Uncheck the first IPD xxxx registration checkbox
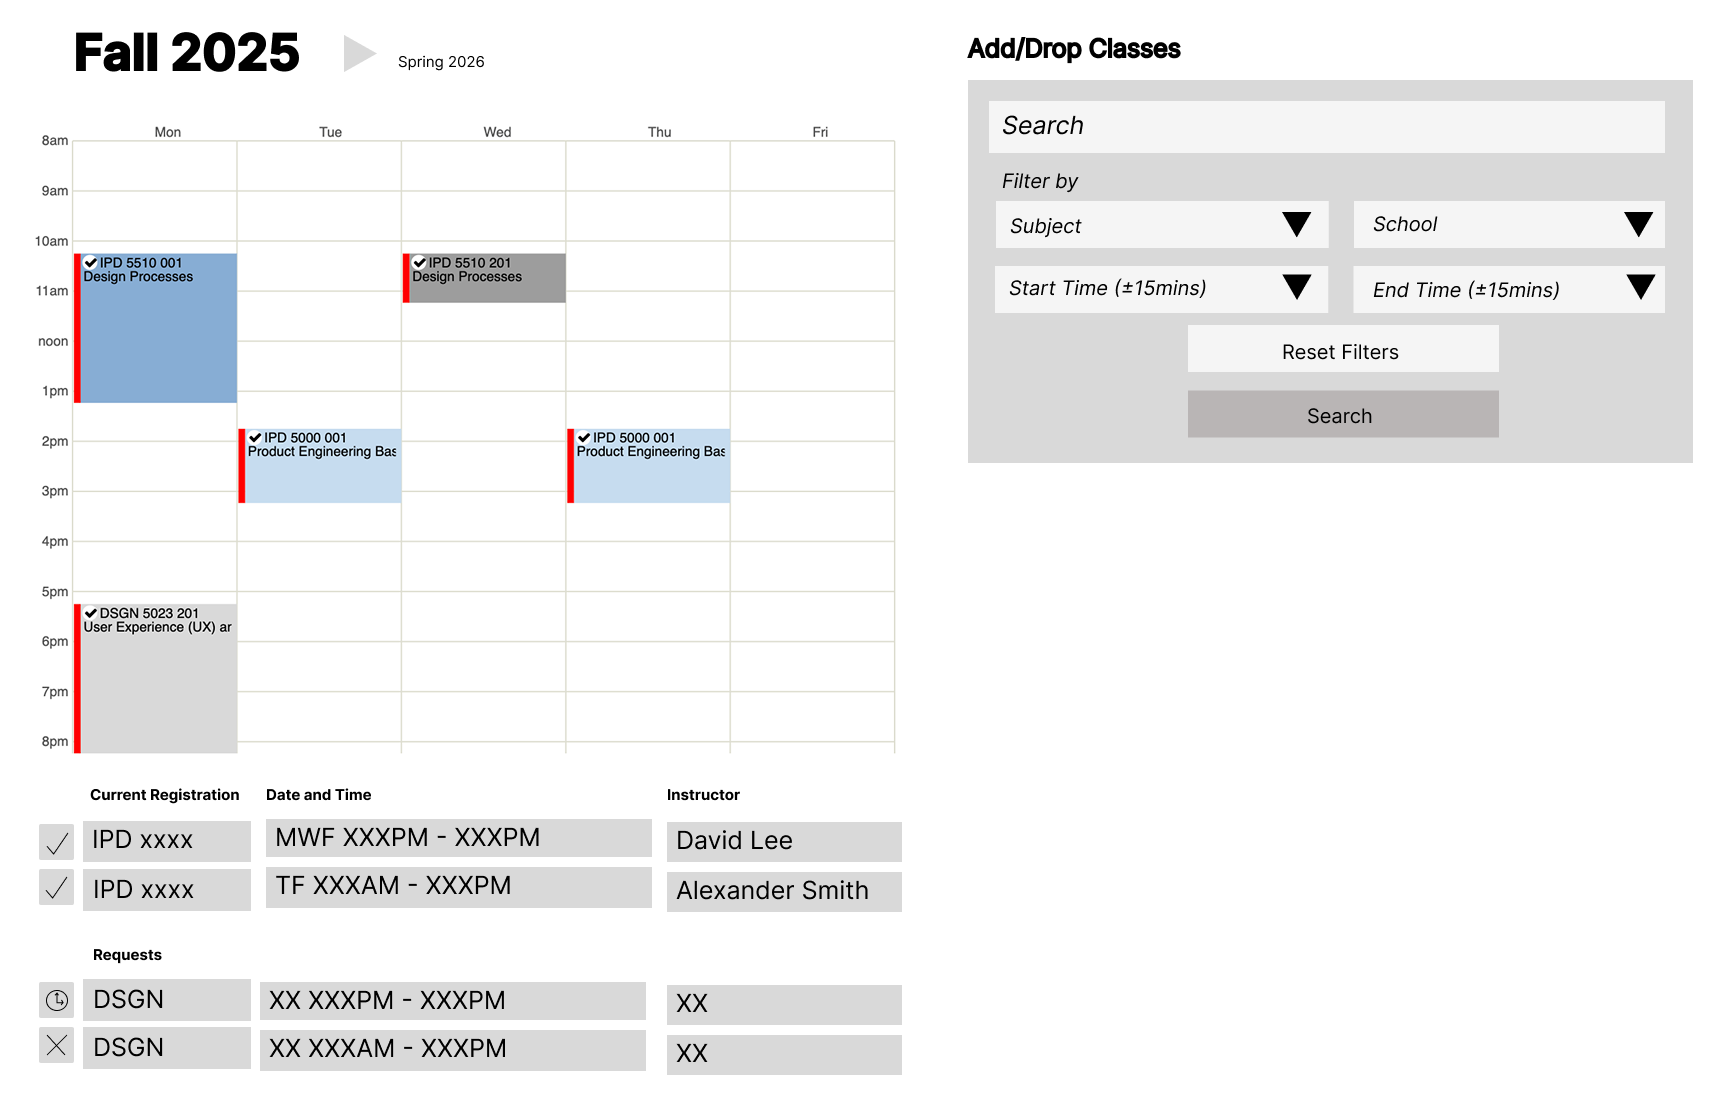This screenshot has width=1728, height=1117. (x=57, y=842)
